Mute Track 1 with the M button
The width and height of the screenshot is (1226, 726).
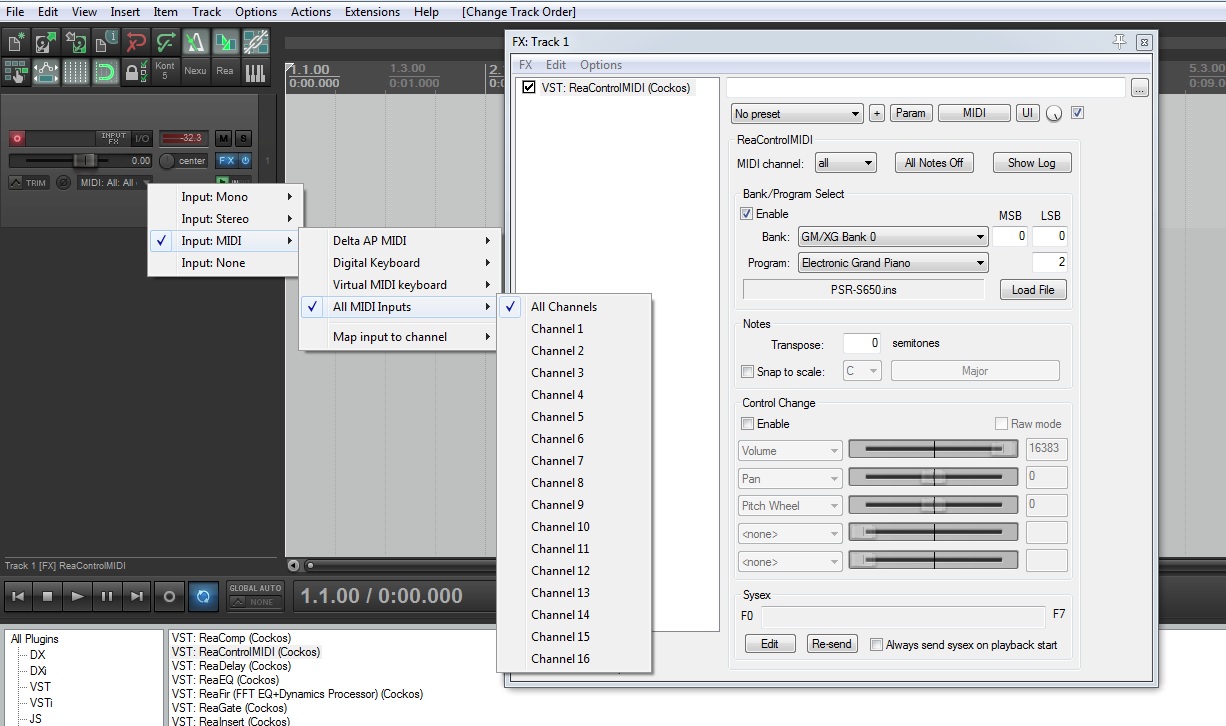tap(223, 138)
